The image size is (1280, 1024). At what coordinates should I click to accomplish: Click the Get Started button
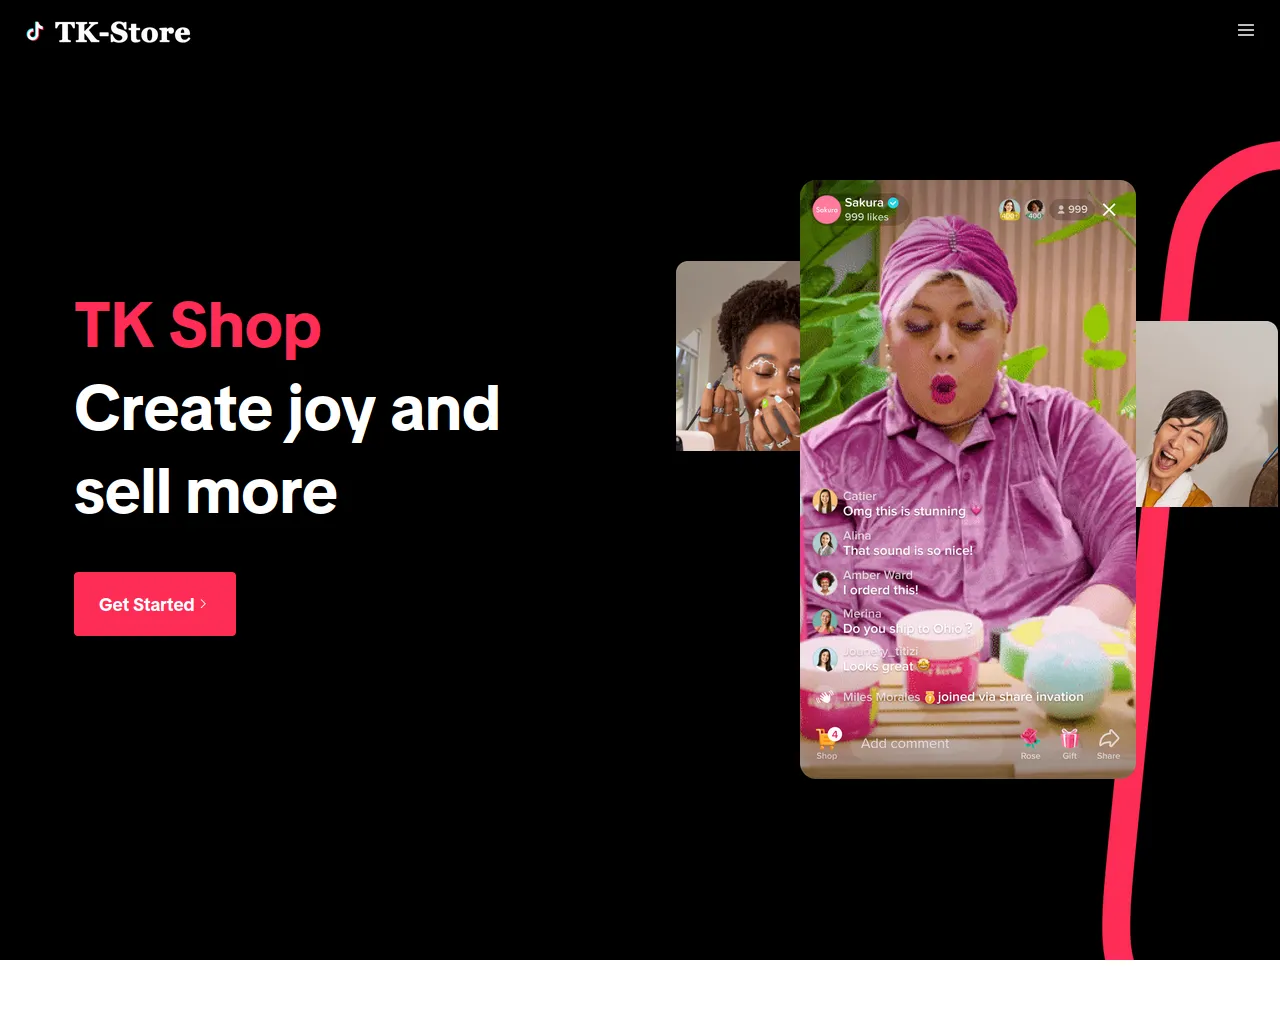tap(155, 604)
